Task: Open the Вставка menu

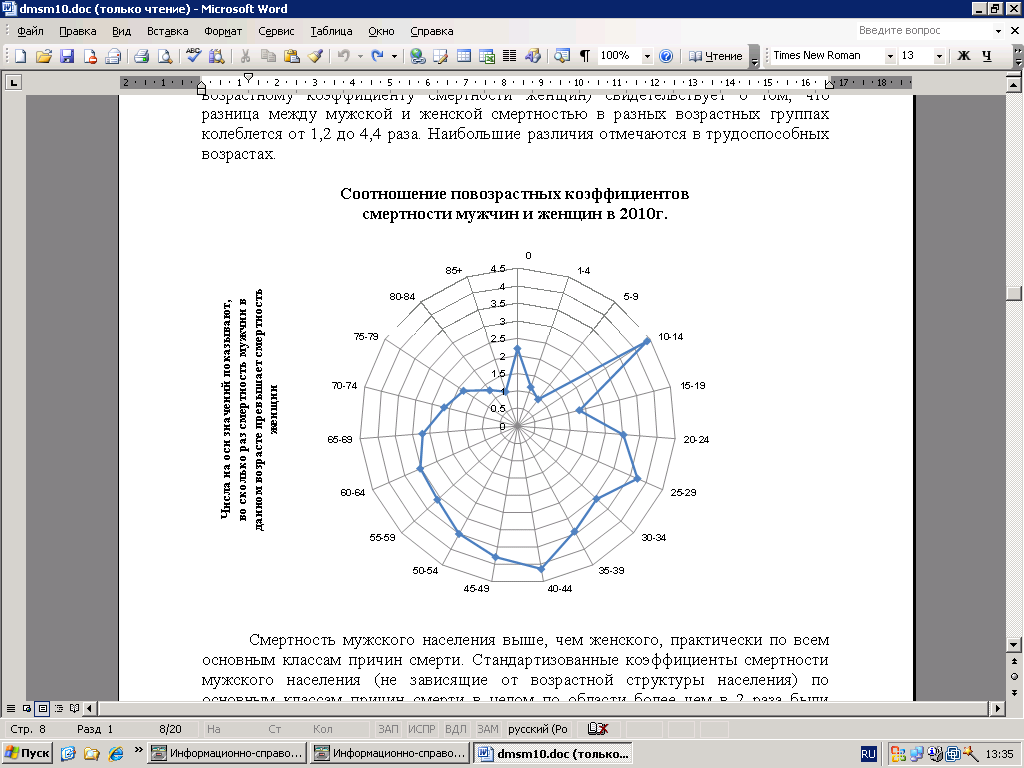Action: pyautogui.click(x=167, y=31)
